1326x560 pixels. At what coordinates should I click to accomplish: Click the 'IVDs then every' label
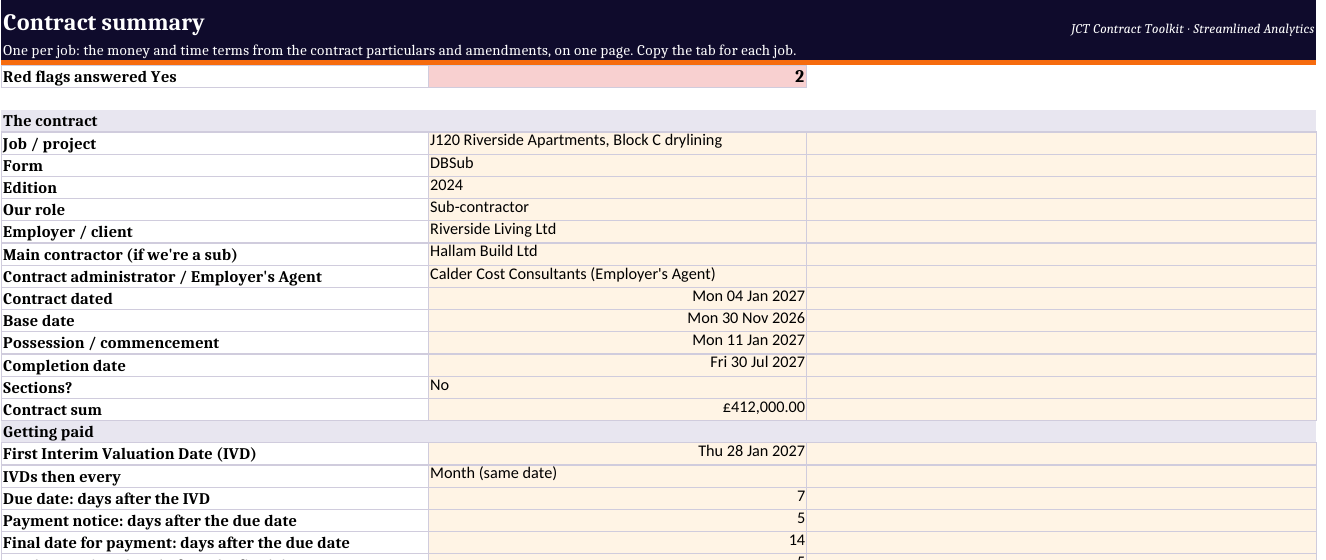click(x=215, y=476)
